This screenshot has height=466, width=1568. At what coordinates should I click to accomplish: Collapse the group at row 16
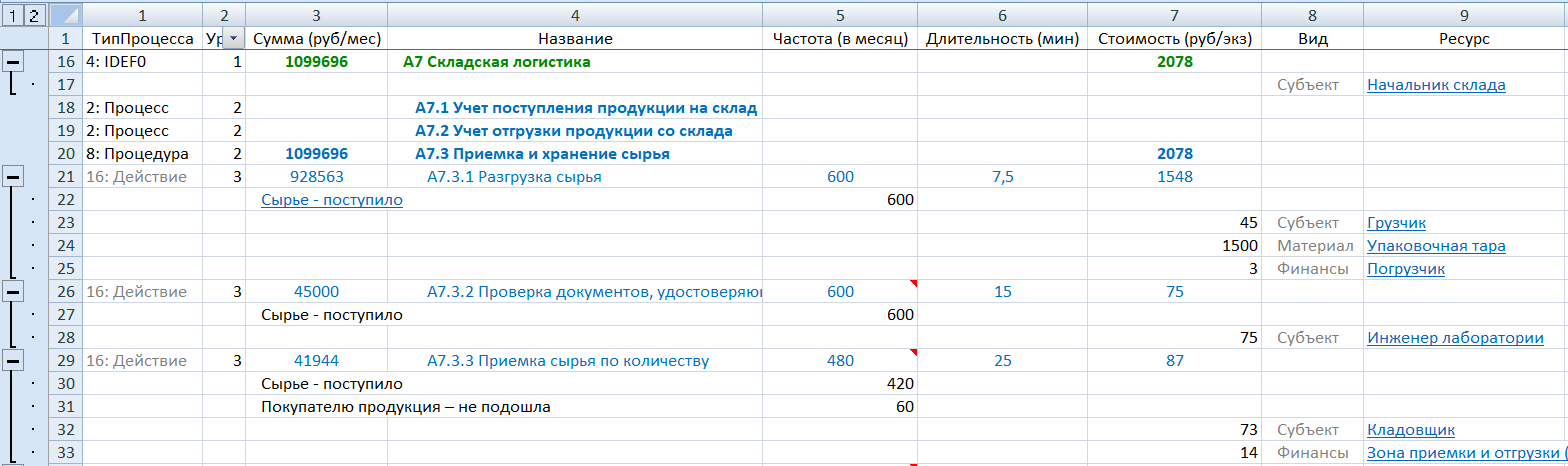(x=14, y=62)
